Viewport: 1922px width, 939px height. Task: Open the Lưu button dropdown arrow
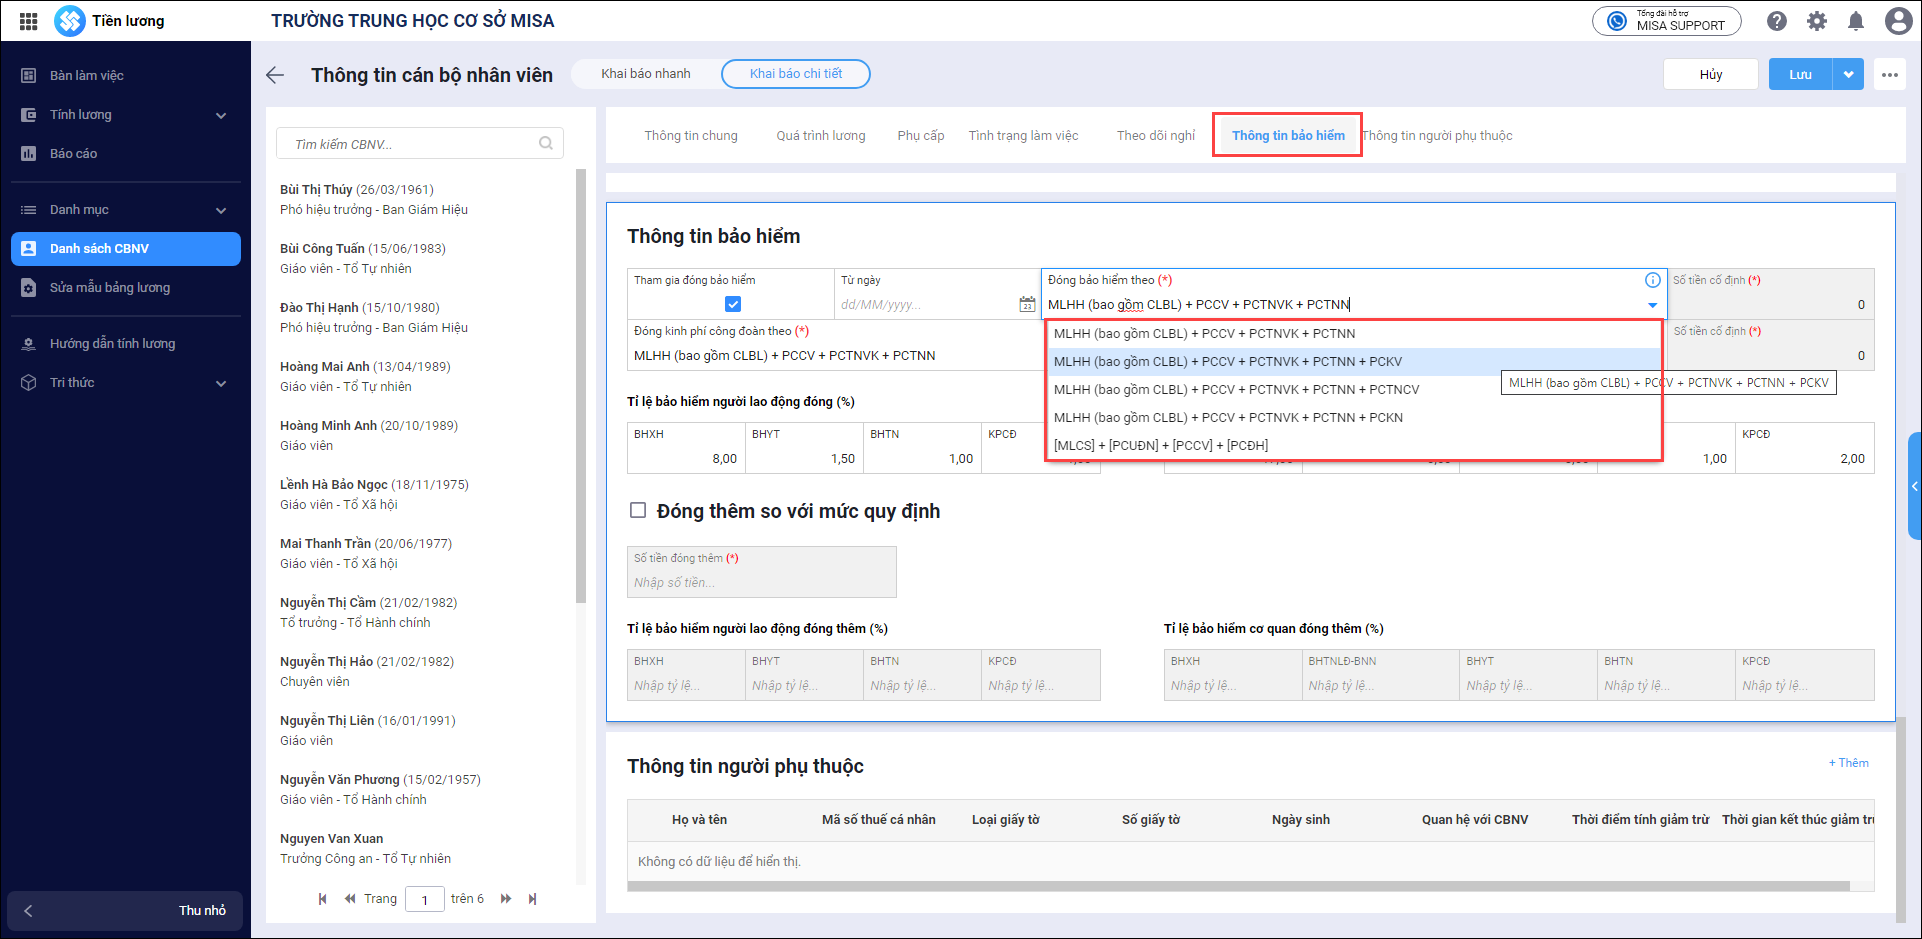pyautogui.click(x=1848, y=74)
